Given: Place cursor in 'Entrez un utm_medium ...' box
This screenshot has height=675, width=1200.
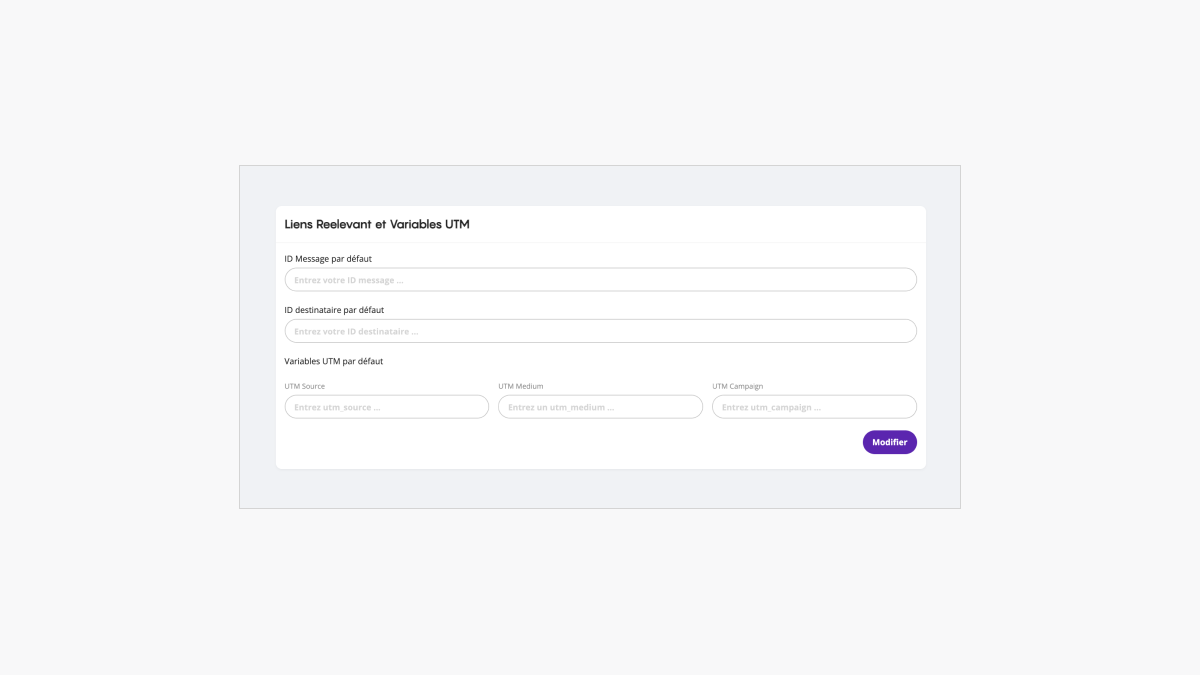Looking at the screenshot, I should [x=561, y=407].
